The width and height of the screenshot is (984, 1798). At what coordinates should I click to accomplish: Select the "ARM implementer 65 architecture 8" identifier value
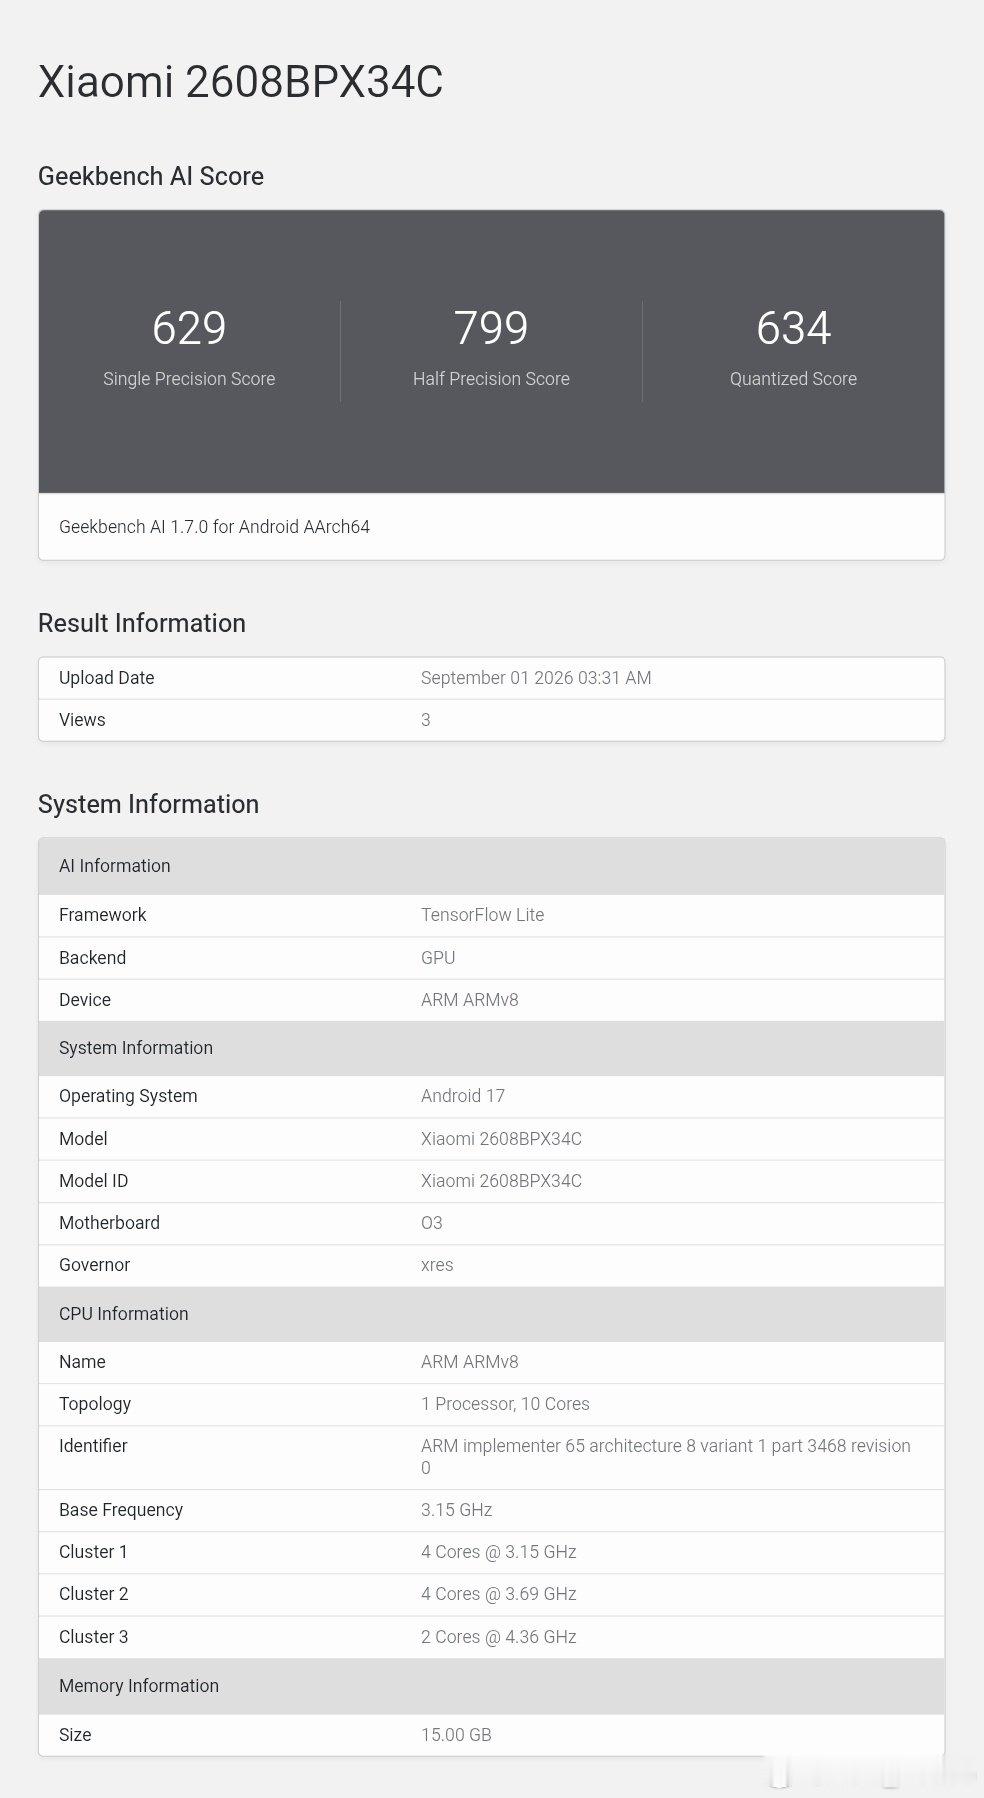666,1457
